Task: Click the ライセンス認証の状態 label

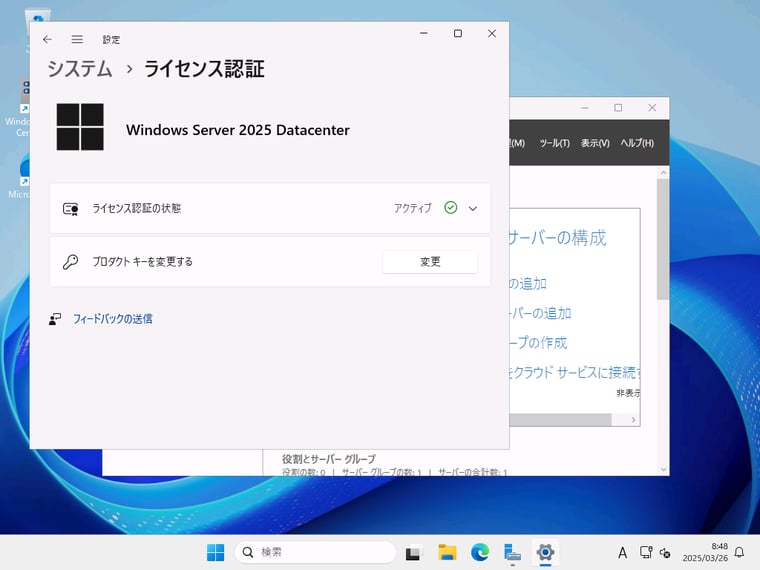Action: click(x=137, y=208)
